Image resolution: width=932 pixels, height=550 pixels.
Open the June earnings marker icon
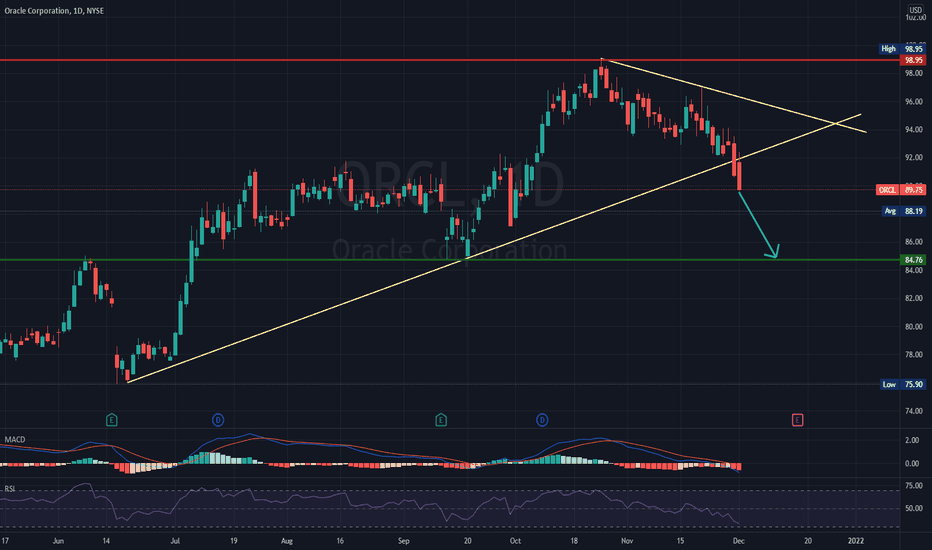(x=112, y=420)
